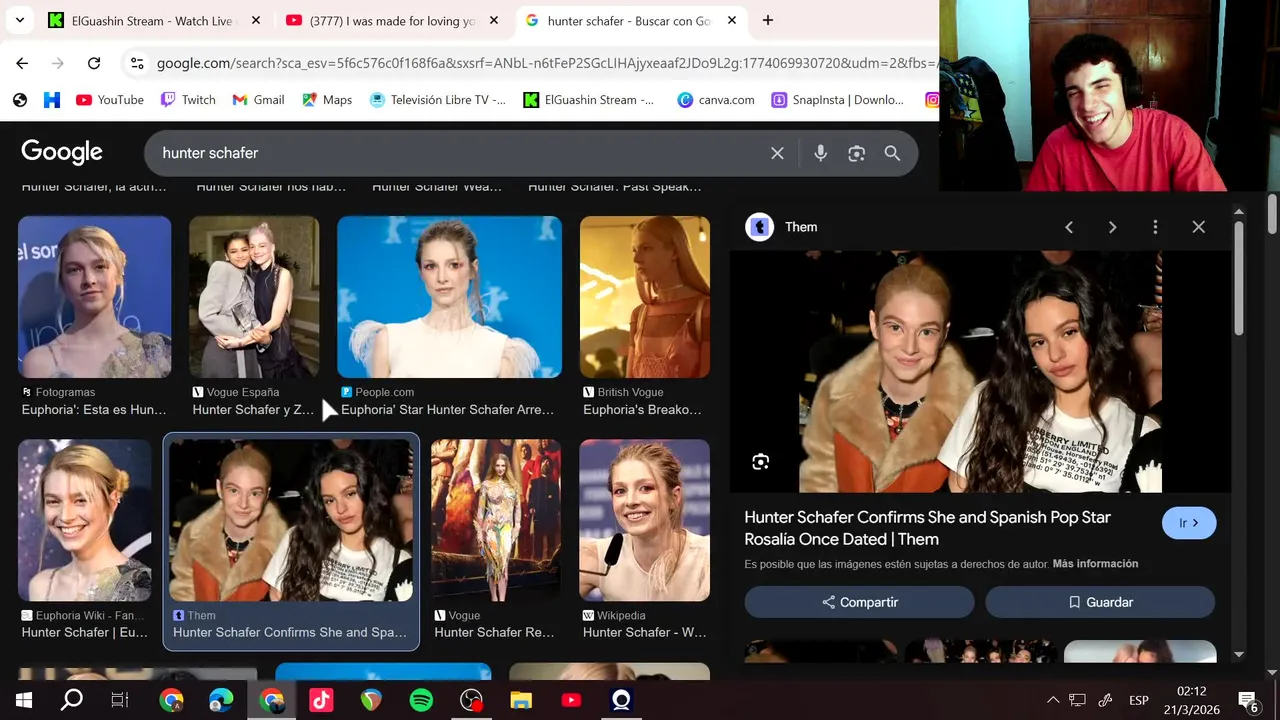Start voice search with microphone icon
1280x720 pixels.
(x=820, y=153)
